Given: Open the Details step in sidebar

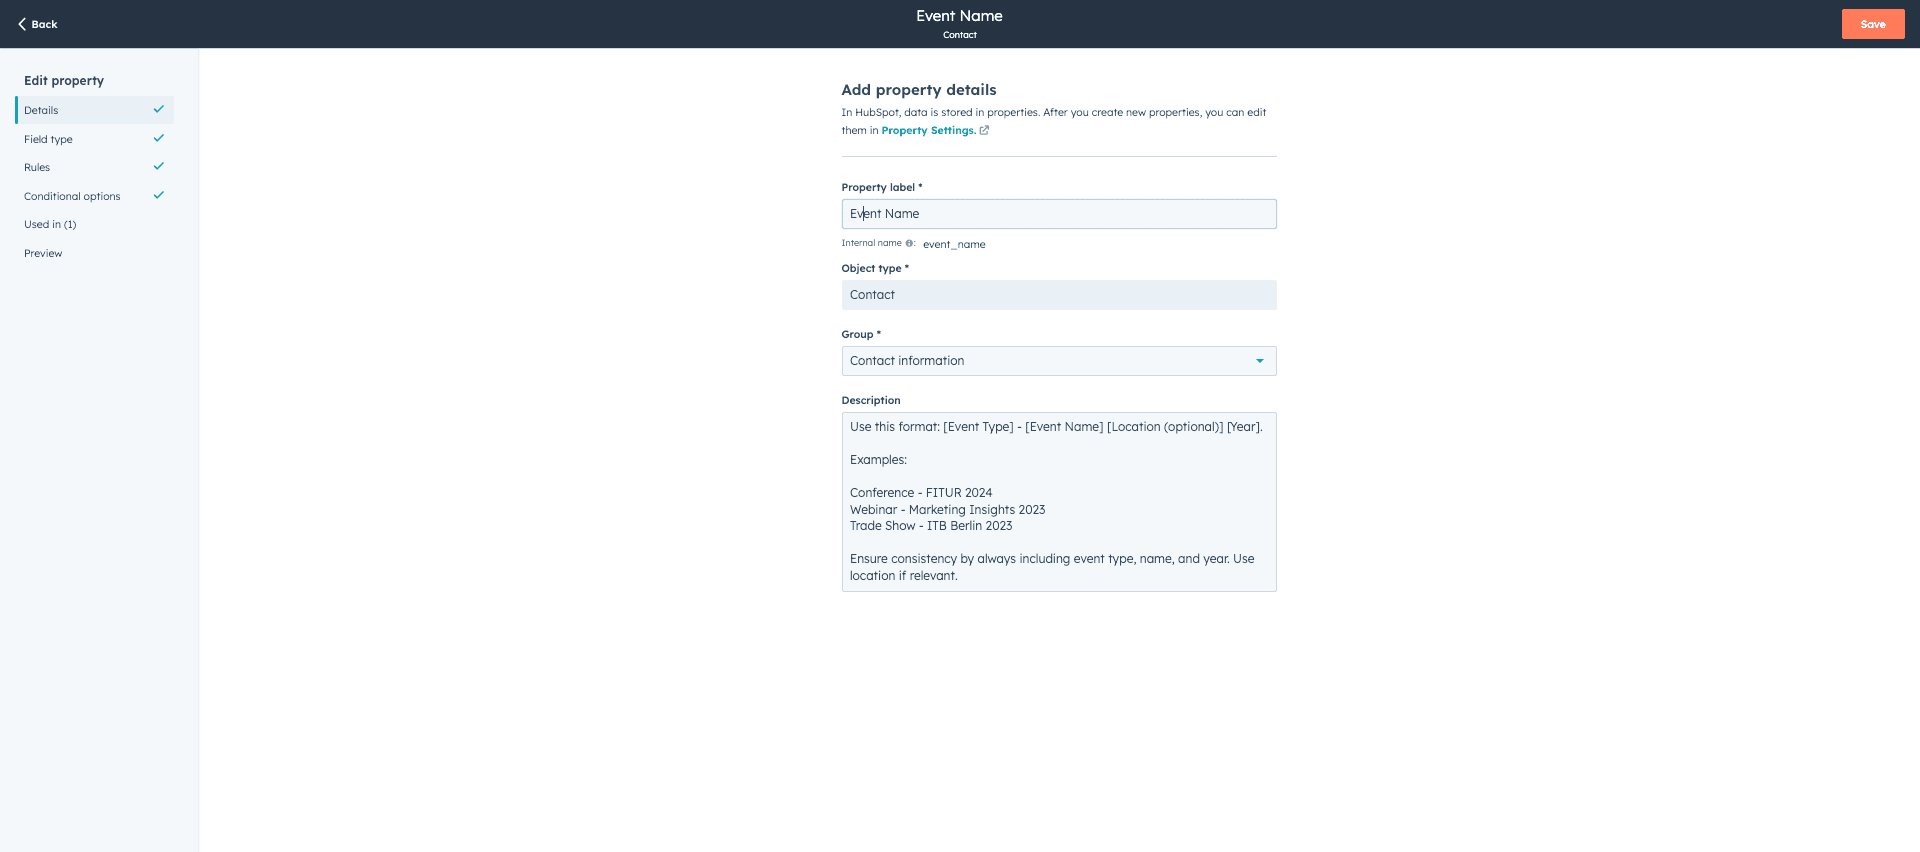Looking at the screenshot, I should pos(95,110).
